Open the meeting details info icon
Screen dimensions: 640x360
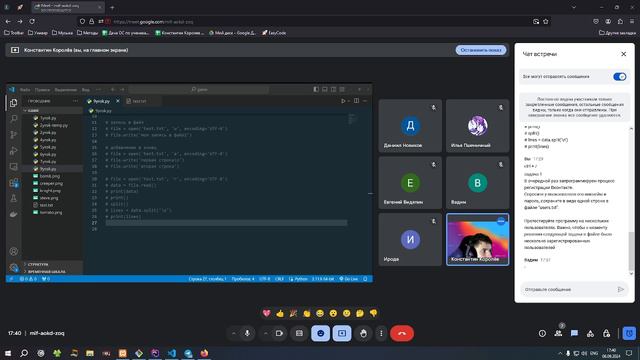tap(542, 333)
